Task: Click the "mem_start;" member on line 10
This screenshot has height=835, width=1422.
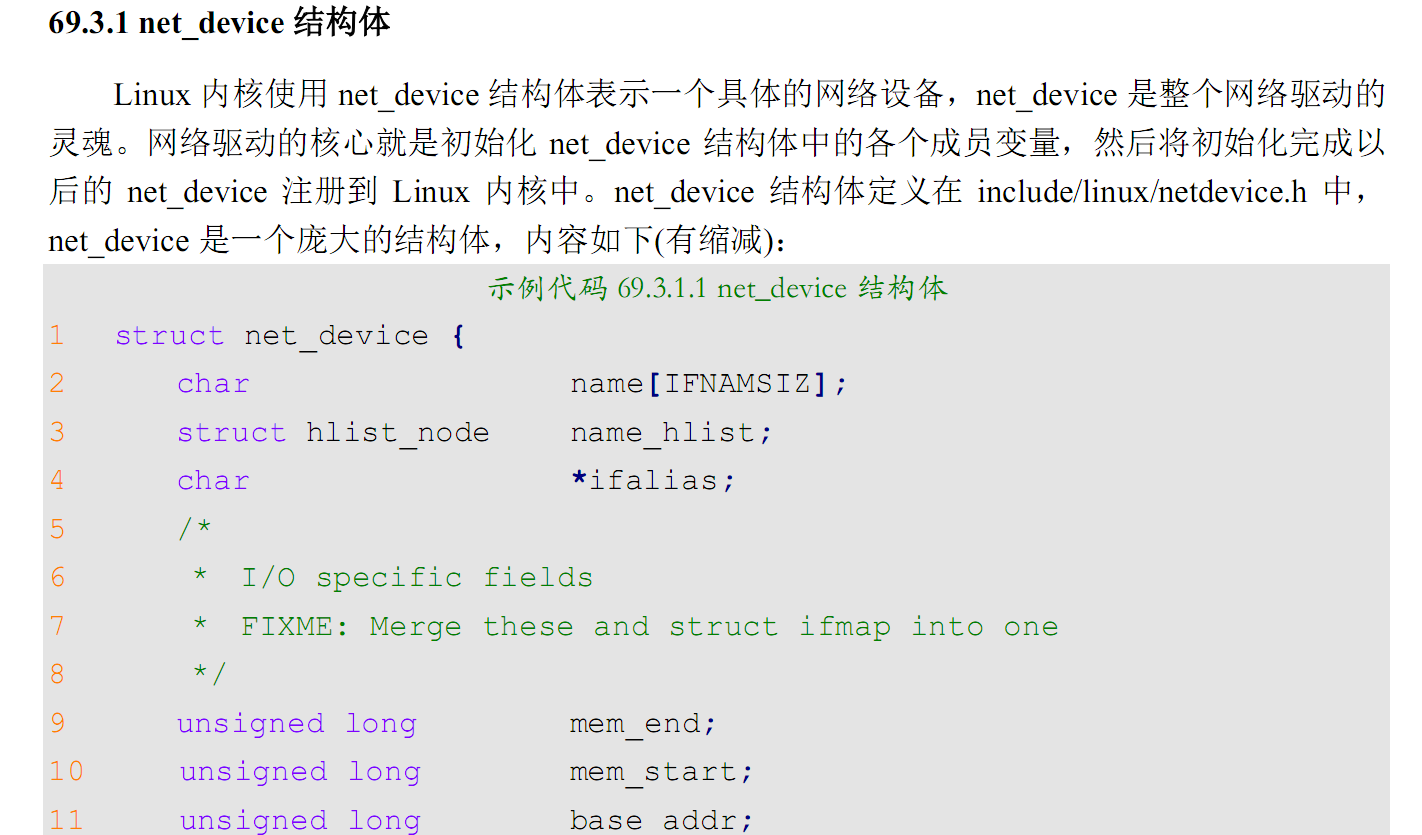Action: (661, 772)
